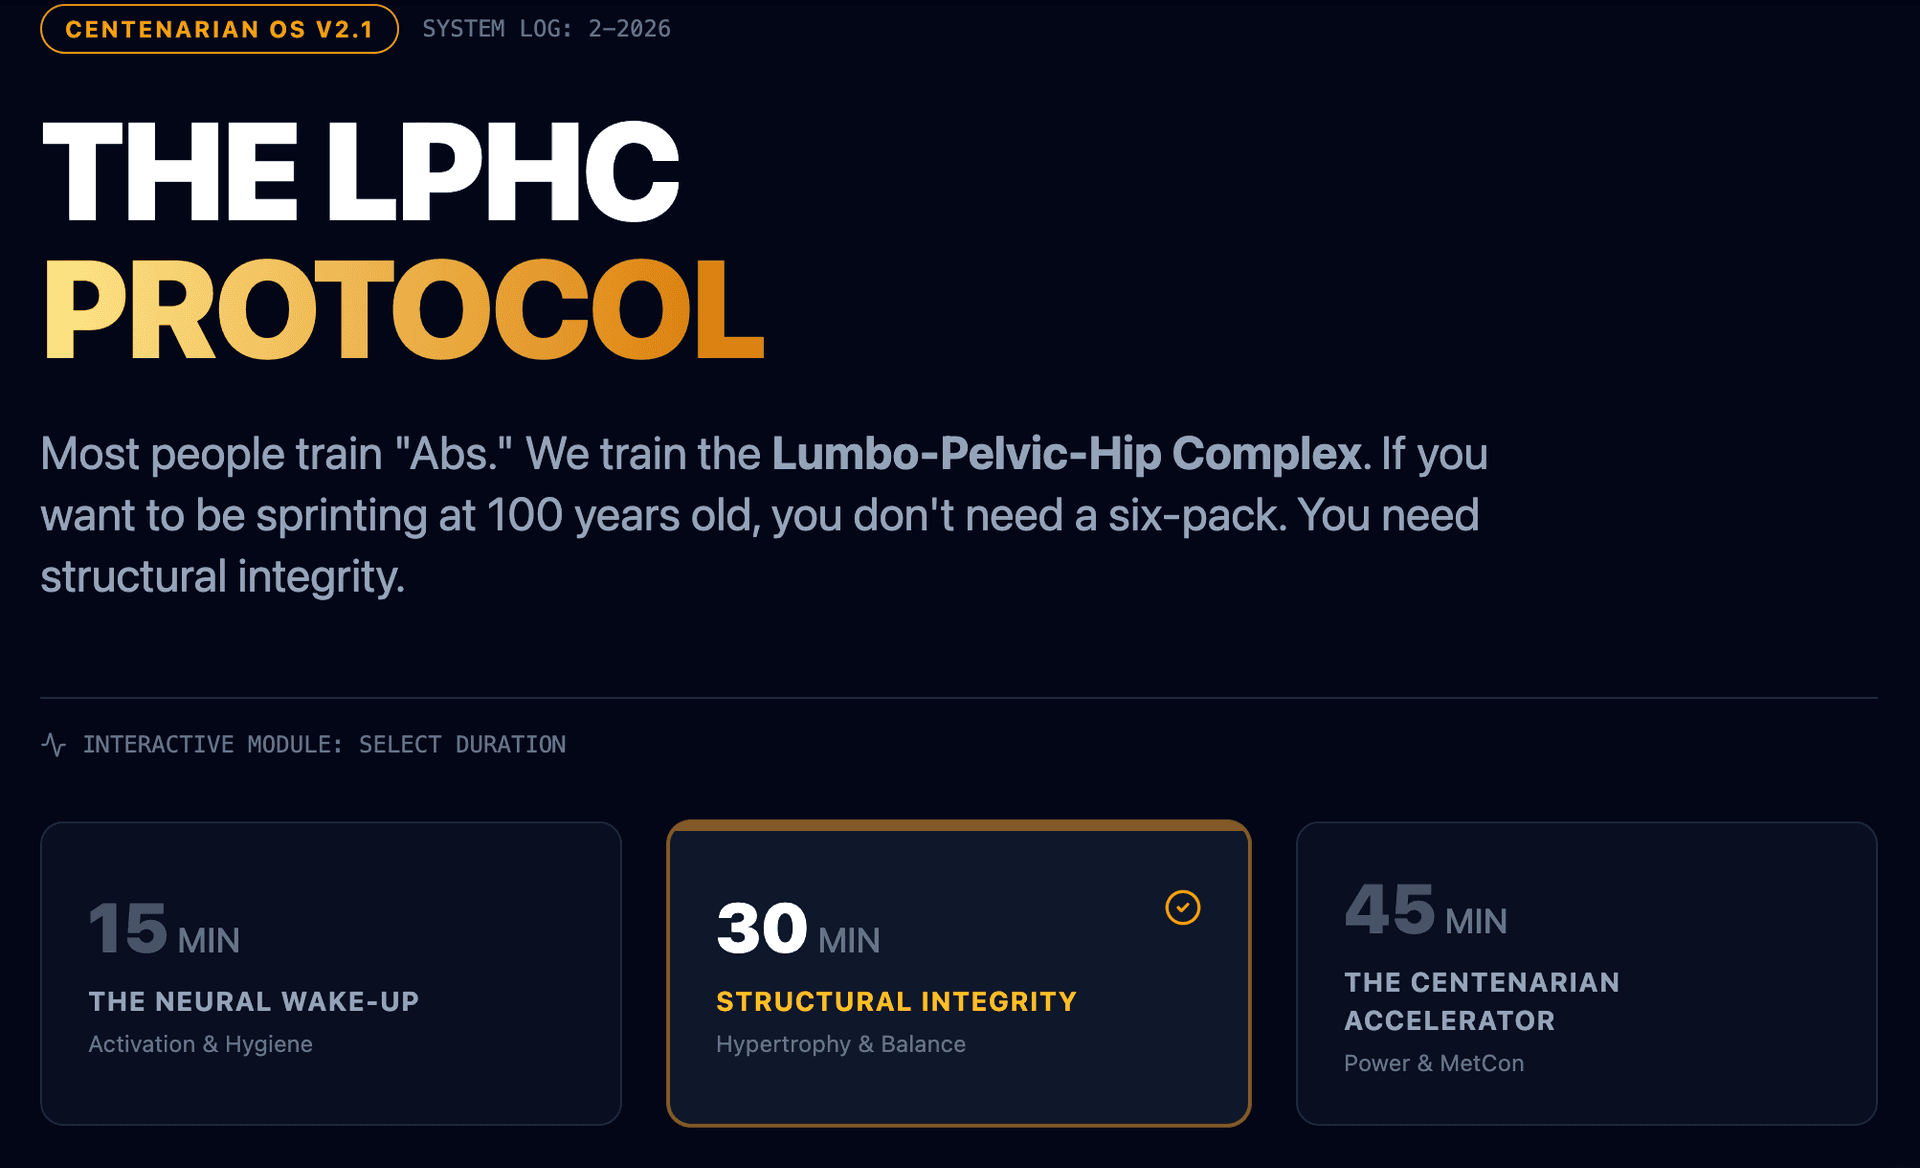This screenshot has width=1920, height=1168.
Task: Click the Hypertrophy & Balance subtitle
Action: pyautogui.click(x=840, y=1043)
